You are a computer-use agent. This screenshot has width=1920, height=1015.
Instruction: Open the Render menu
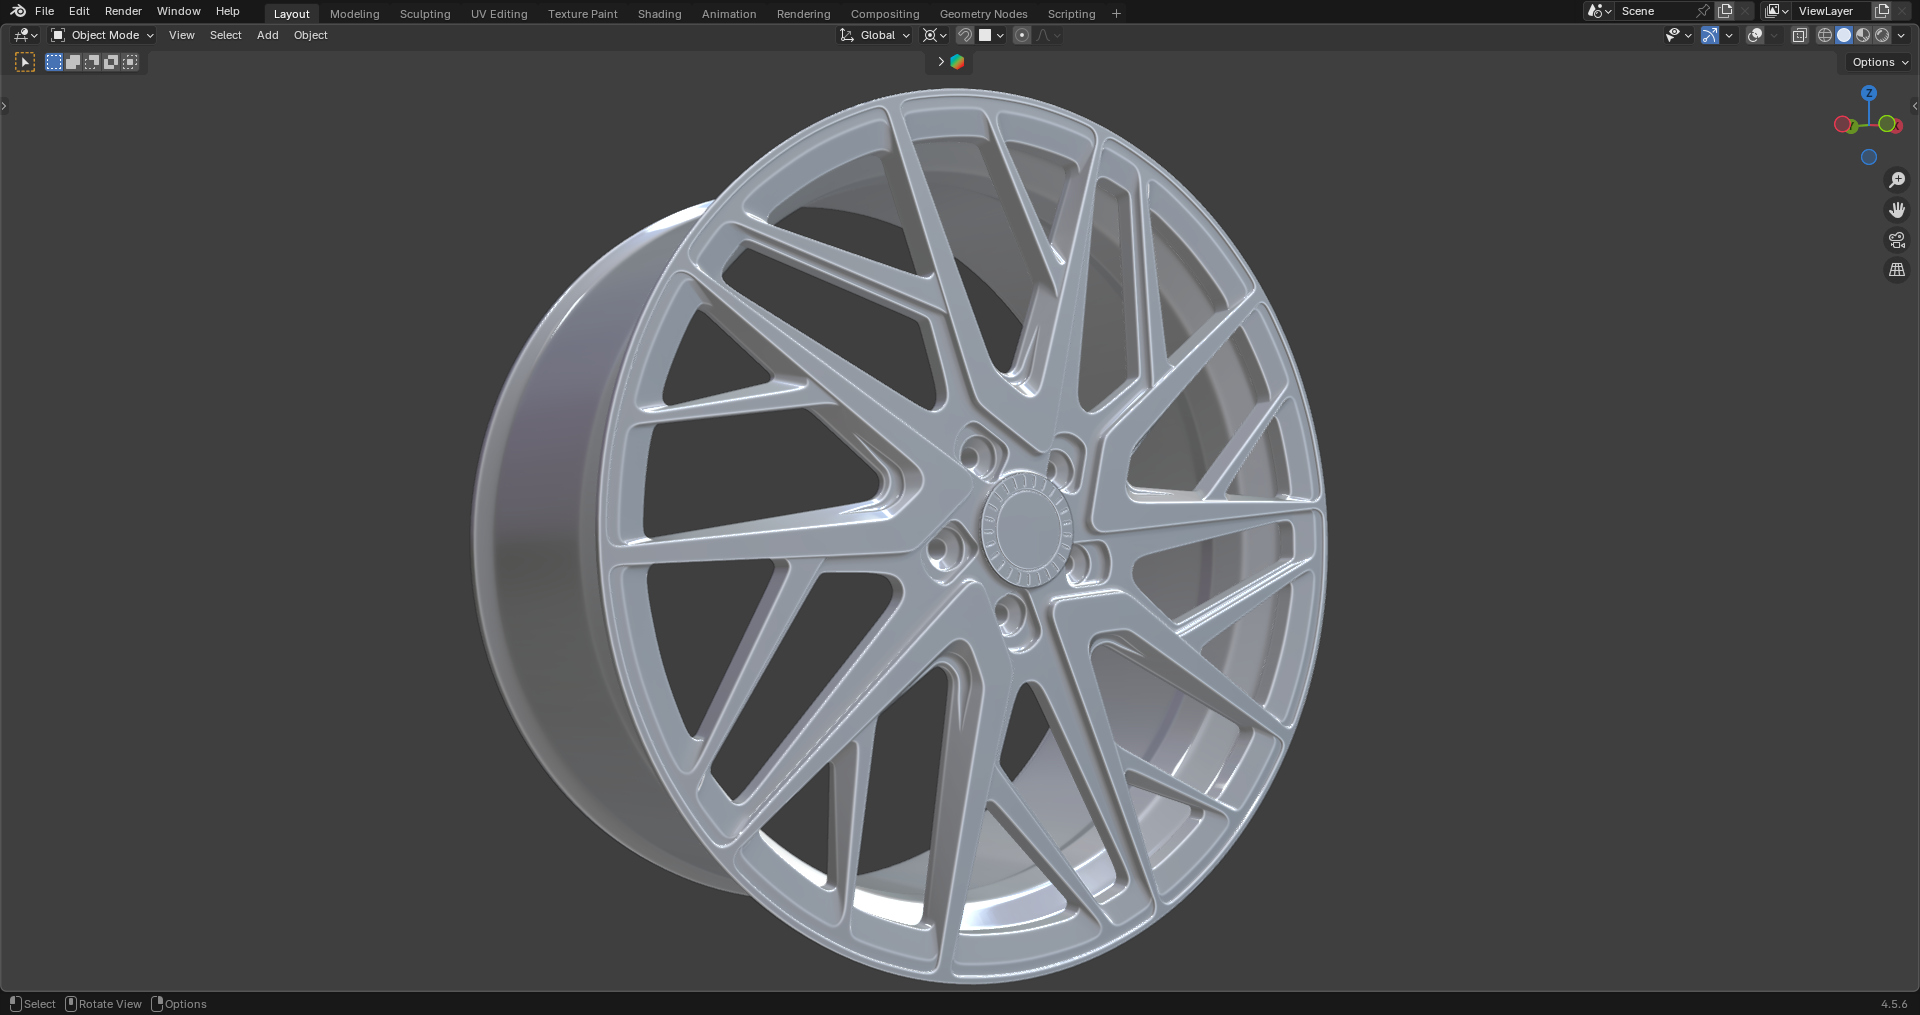coord(123,11)
